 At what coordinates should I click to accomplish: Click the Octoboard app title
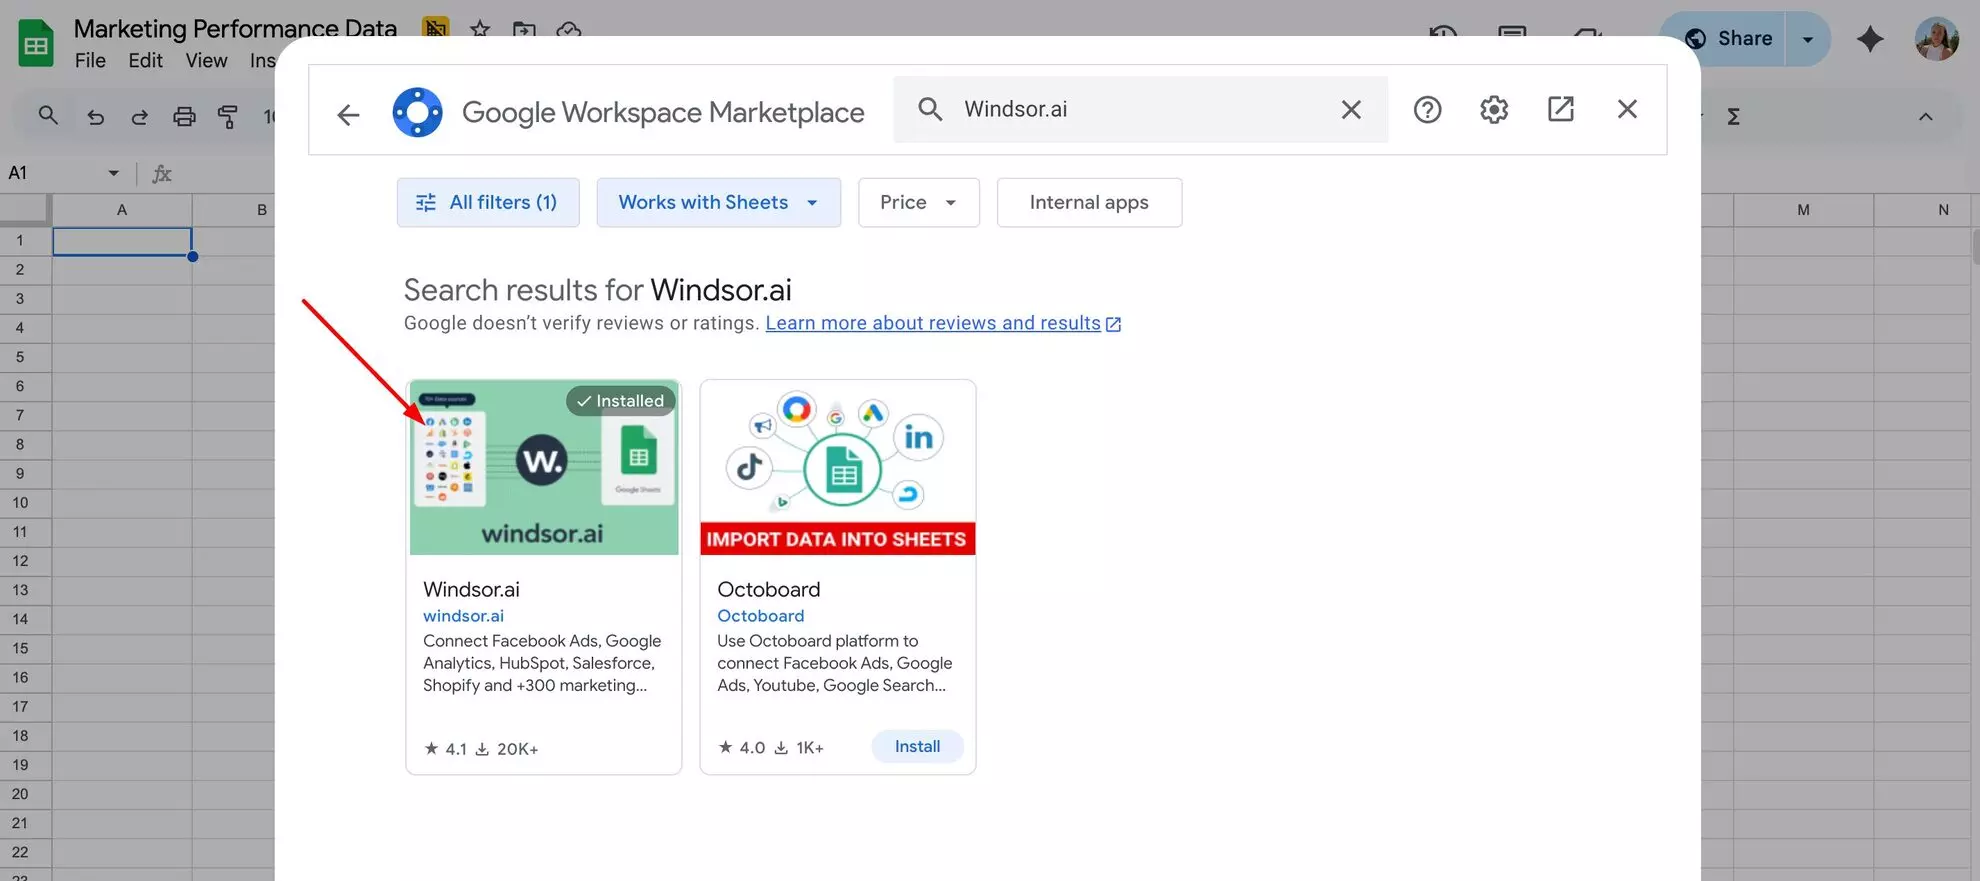[768, 589]
